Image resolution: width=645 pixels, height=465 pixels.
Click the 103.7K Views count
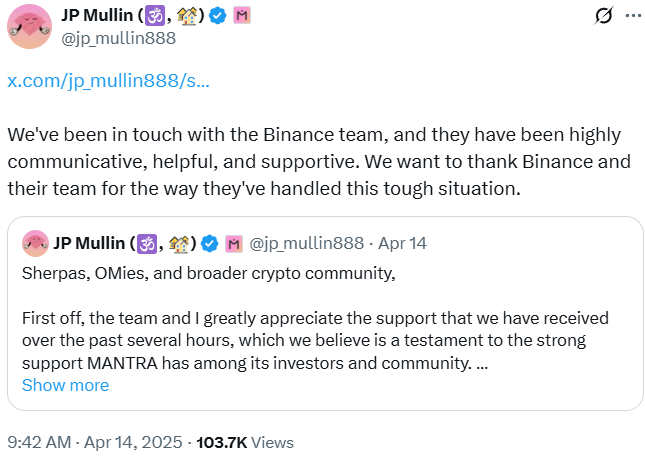tap(245, 441)
